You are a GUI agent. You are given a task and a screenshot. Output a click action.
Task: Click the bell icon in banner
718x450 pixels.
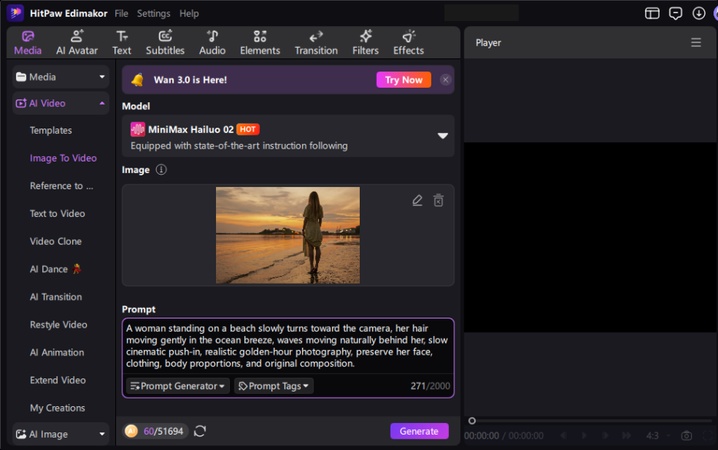pos(137,80)
